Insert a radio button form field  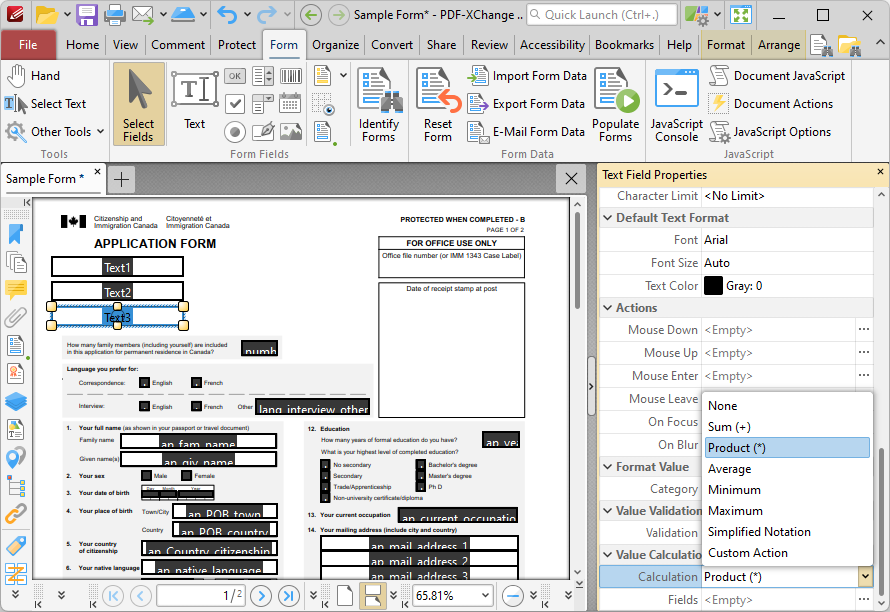(x=234, y=132)
